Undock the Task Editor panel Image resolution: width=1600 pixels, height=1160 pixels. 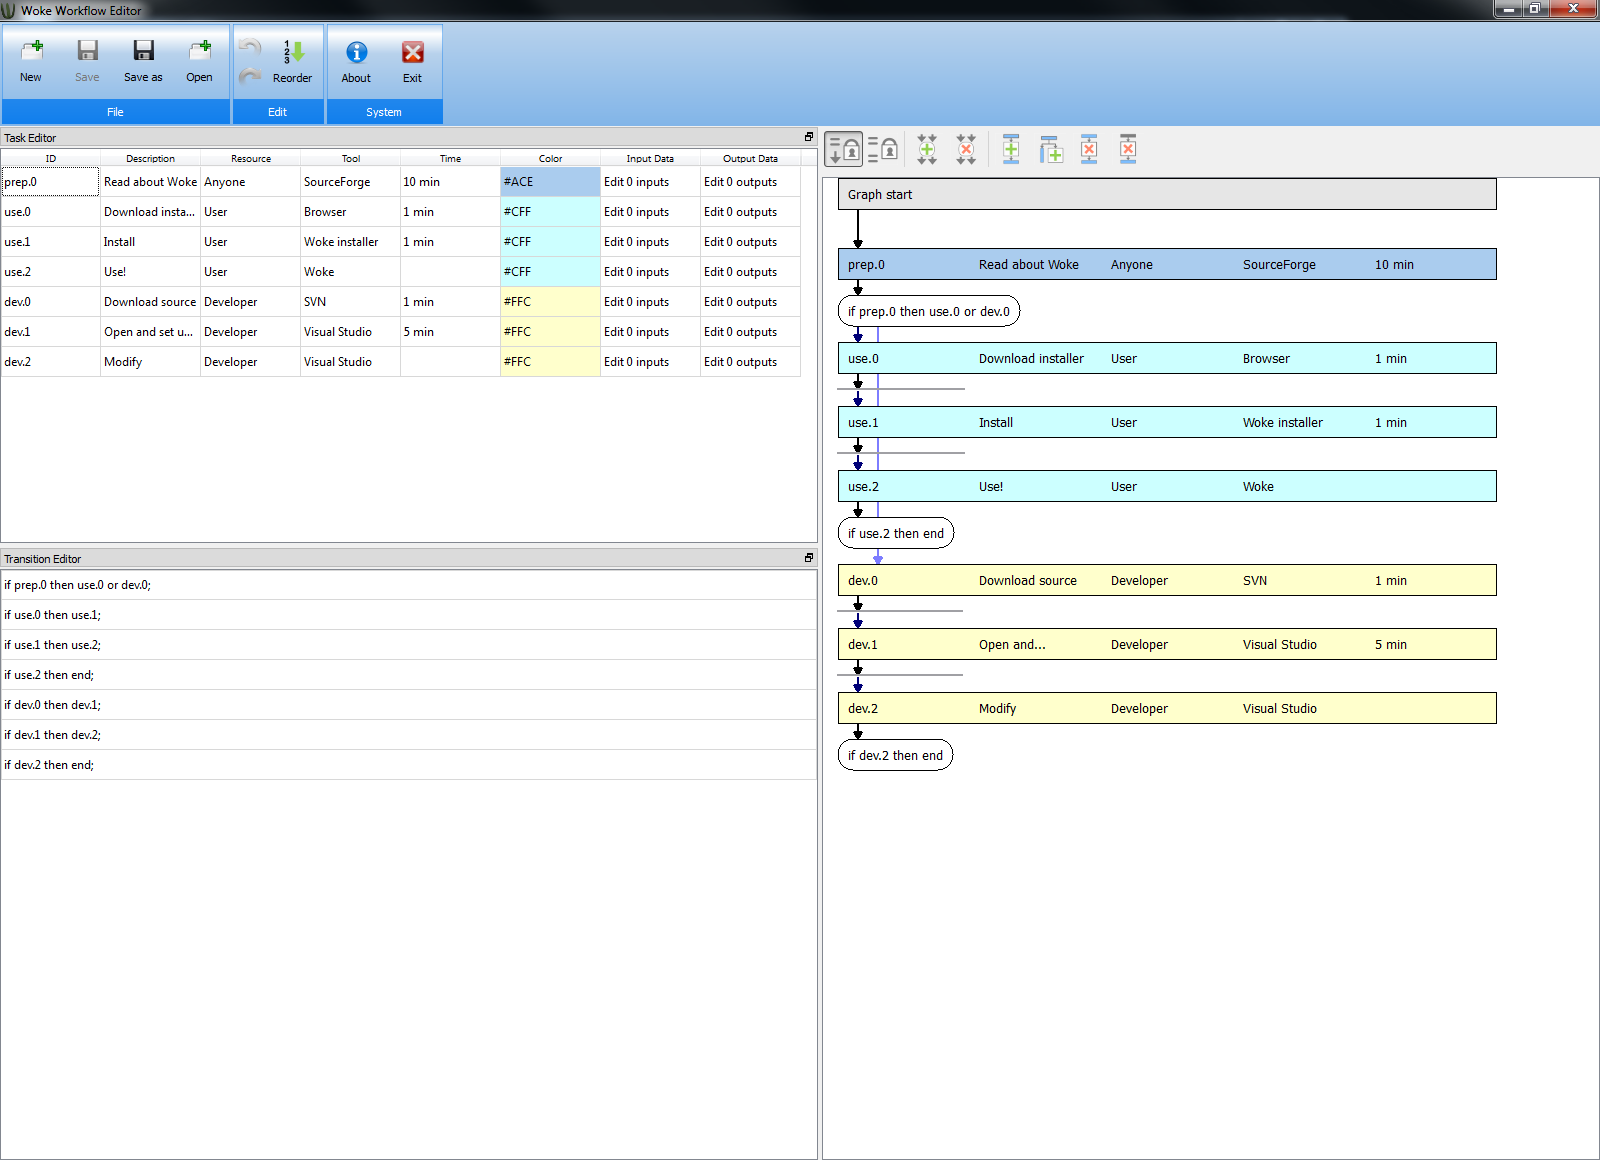pyautogui.click(x=809, y=137)
